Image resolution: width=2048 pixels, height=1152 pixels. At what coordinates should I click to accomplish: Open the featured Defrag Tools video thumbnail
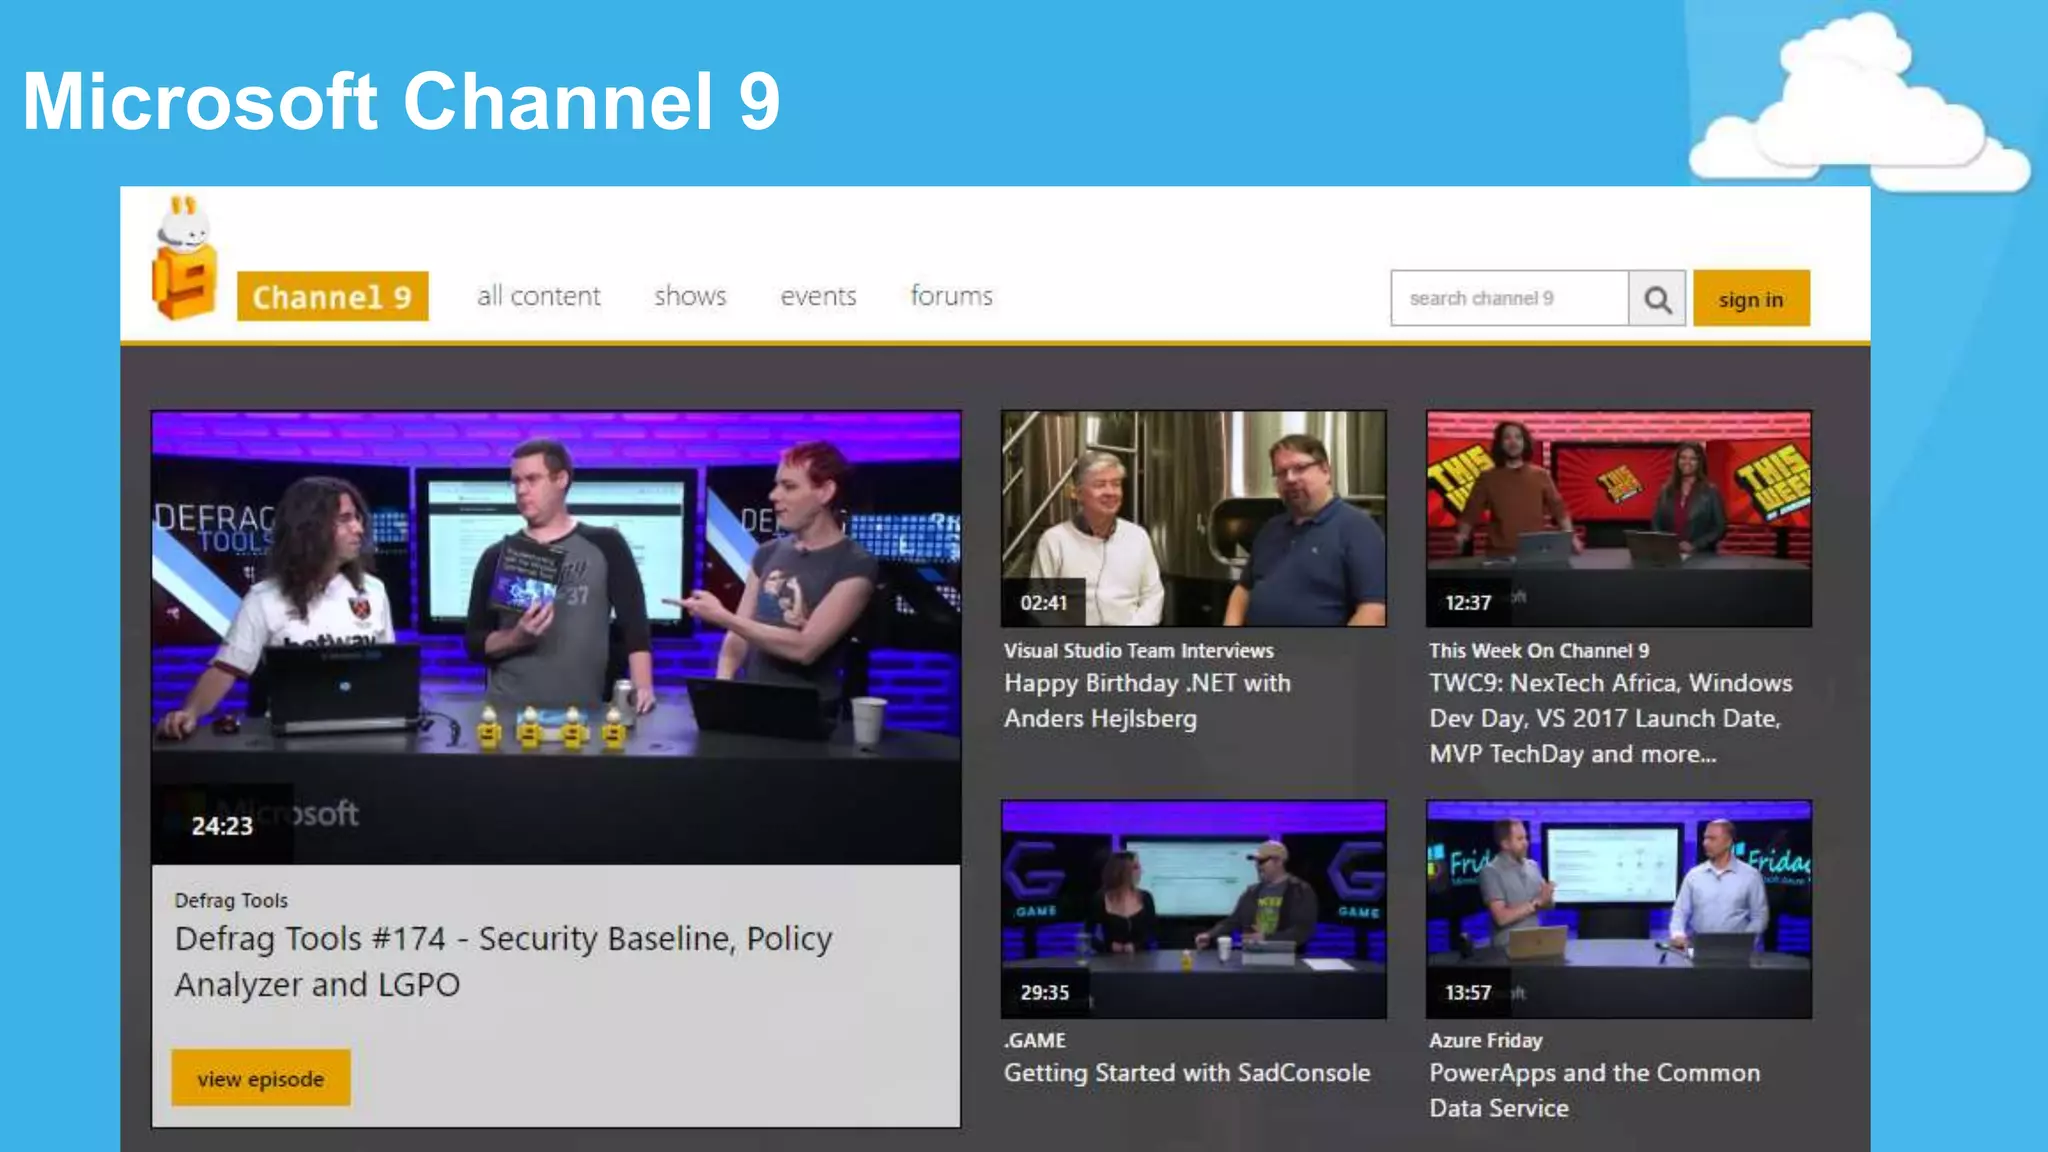[556, 637]
